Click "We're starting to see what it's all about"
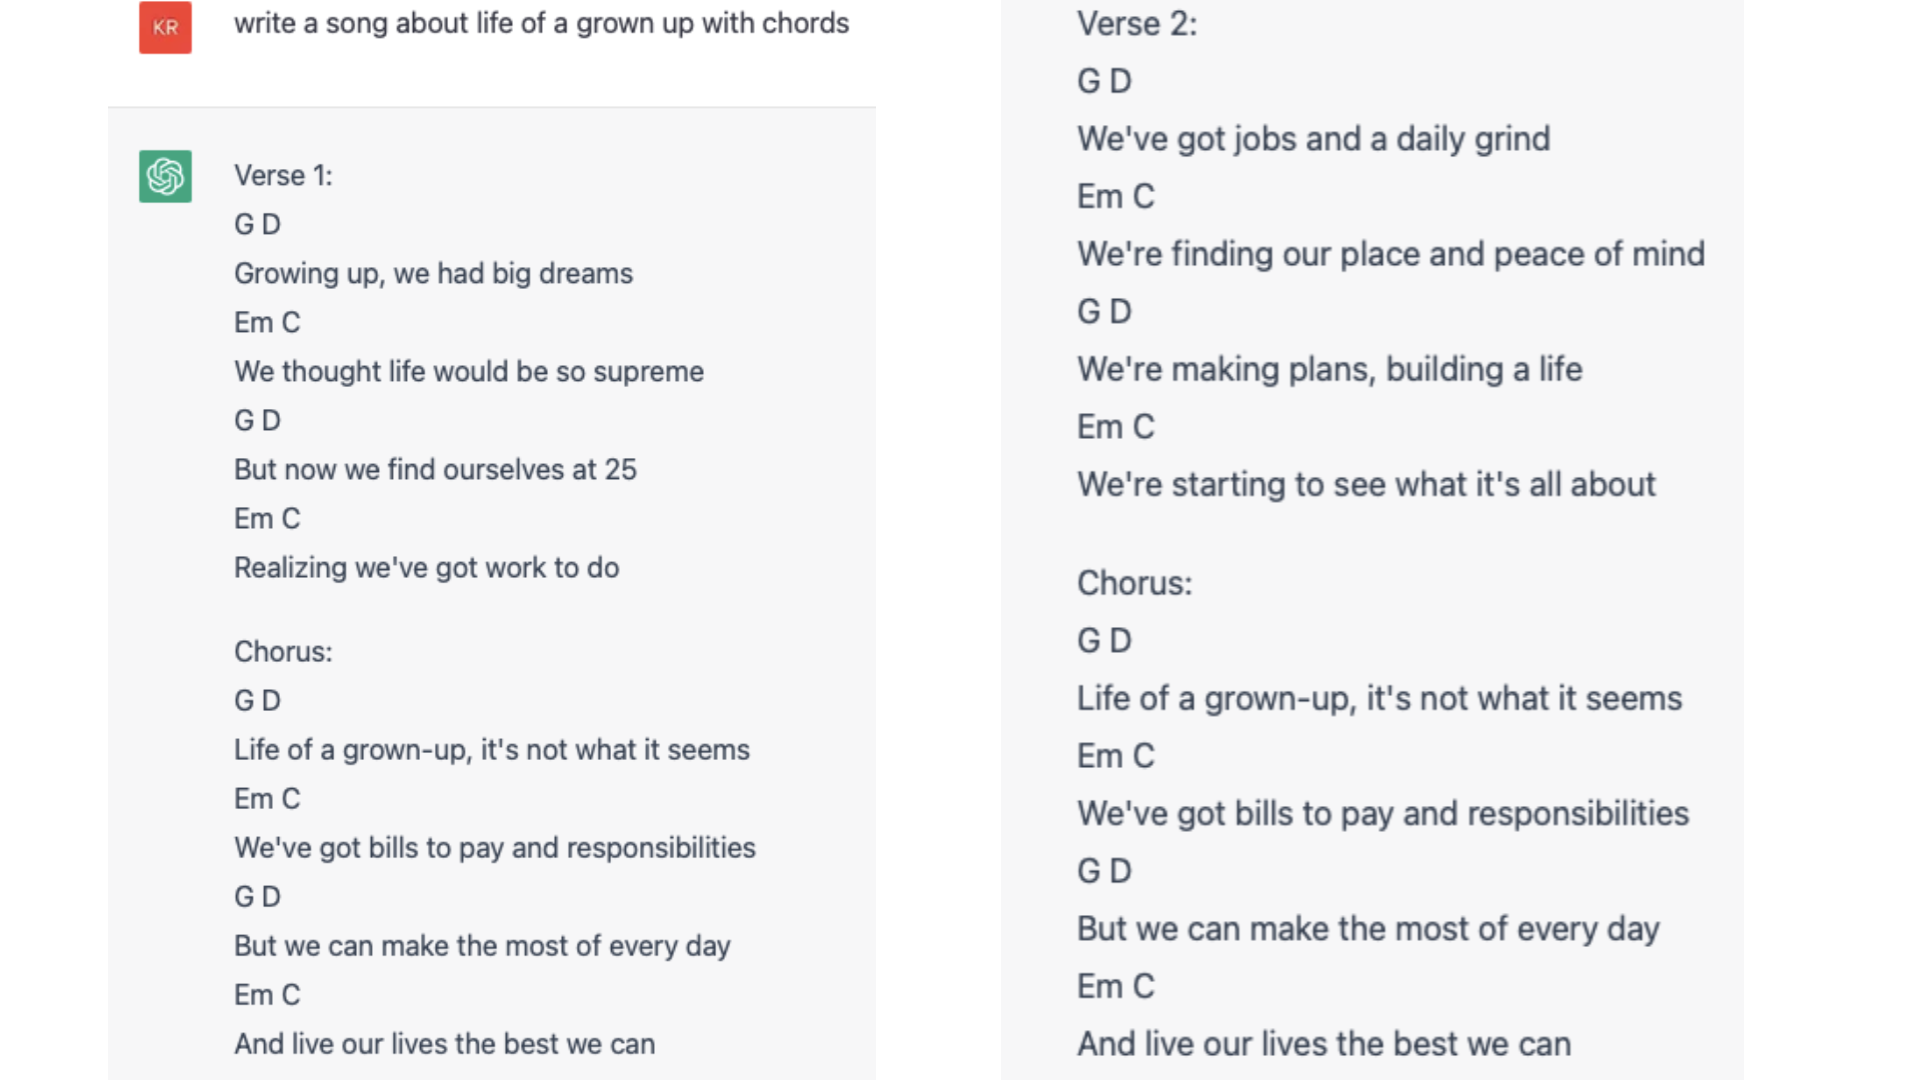The height and width of the screenshot is (1080, 1920). (x=1366, y=484)
